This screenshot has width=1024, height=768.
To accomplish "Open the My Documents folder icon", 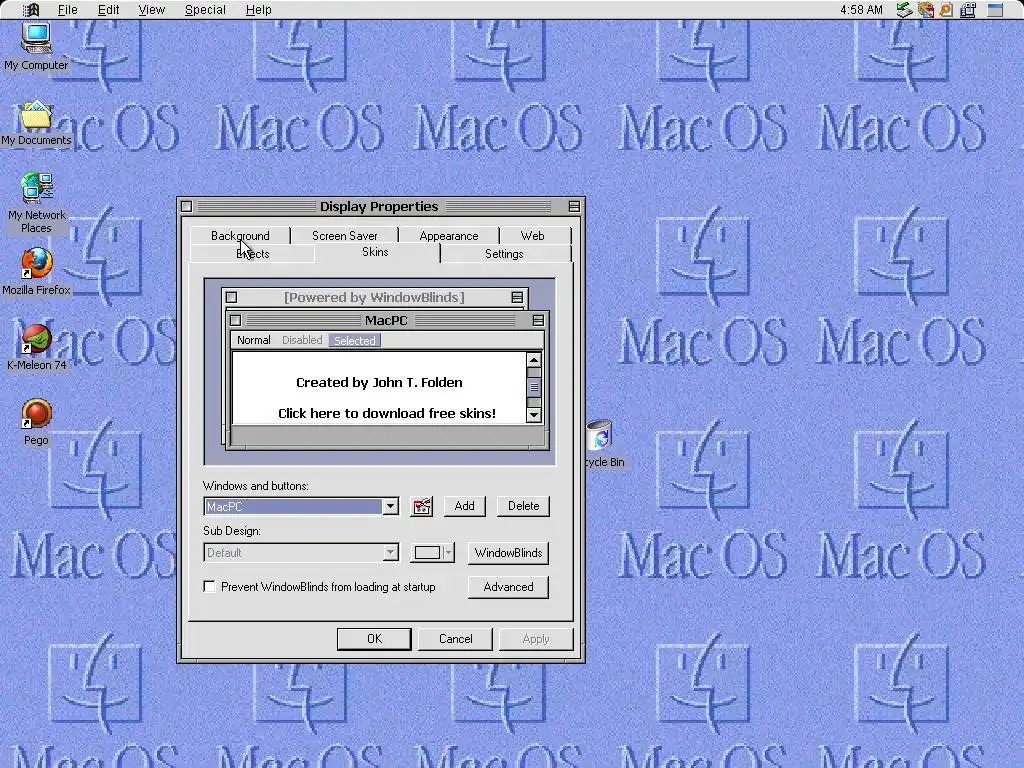I will 36,123.
